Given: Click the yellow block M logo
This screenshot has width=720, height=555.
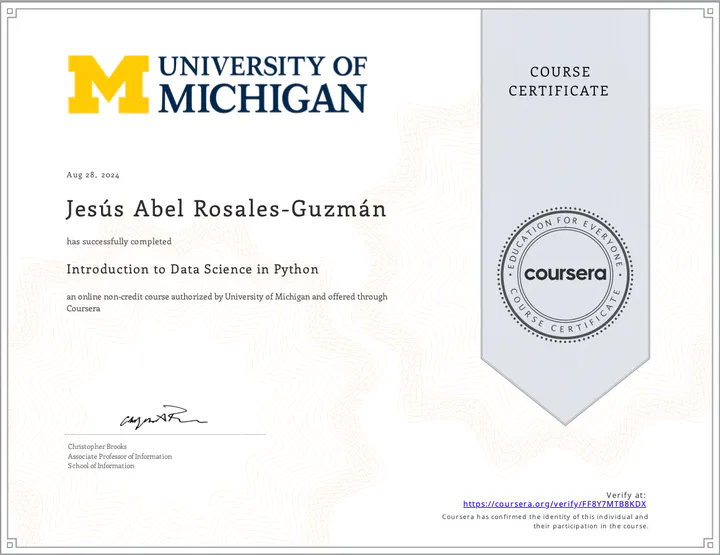Looking at the screenshot, I should click(108, 84).
